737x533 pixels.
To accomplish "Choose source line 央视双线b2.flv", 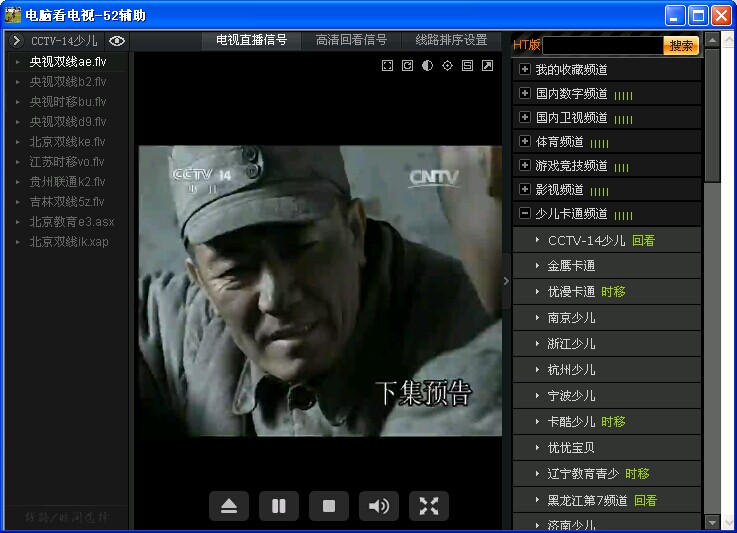I will click(x=68, y=82).
